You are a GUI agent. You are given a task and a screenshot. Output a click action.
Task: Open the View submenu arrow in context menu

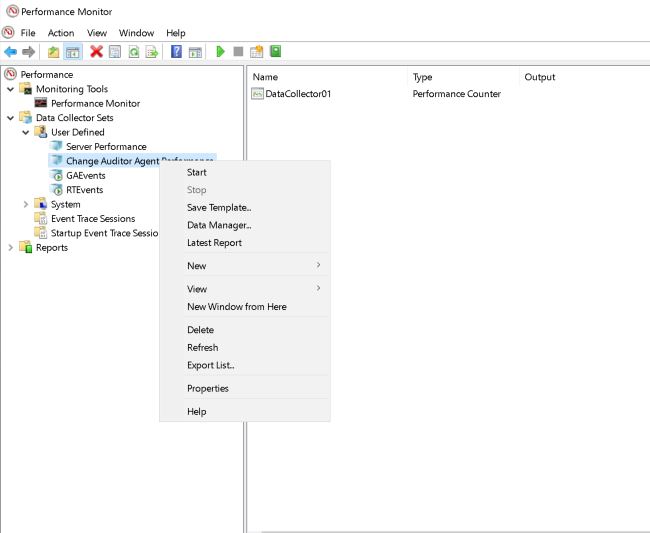[318, 288]
